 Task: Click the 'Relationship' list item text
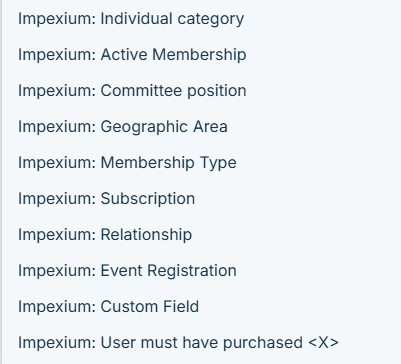146,235
